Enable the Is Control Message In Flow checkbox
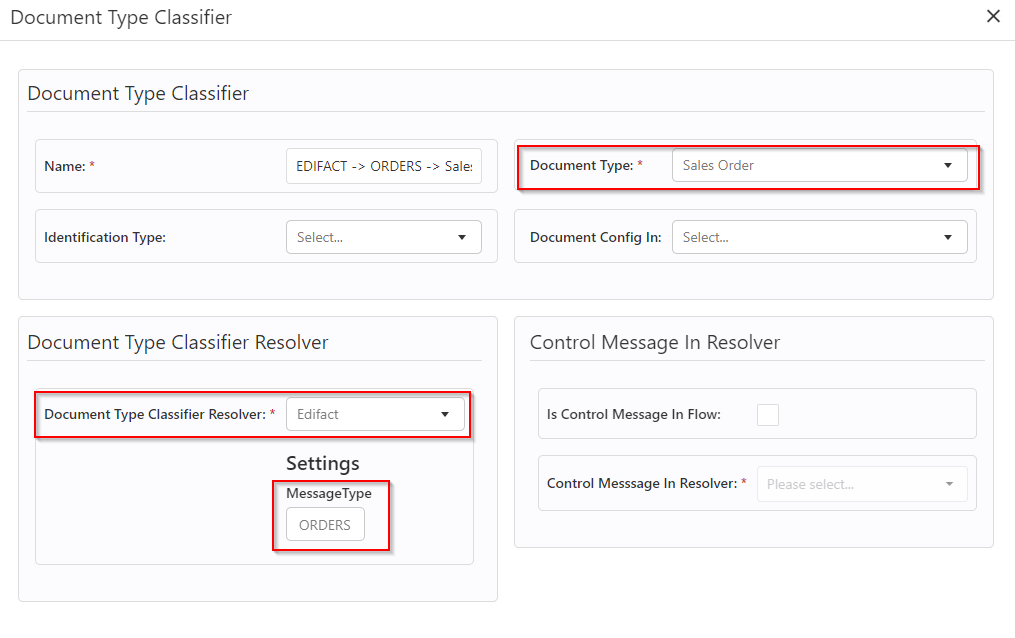 (x=767, y=414)
